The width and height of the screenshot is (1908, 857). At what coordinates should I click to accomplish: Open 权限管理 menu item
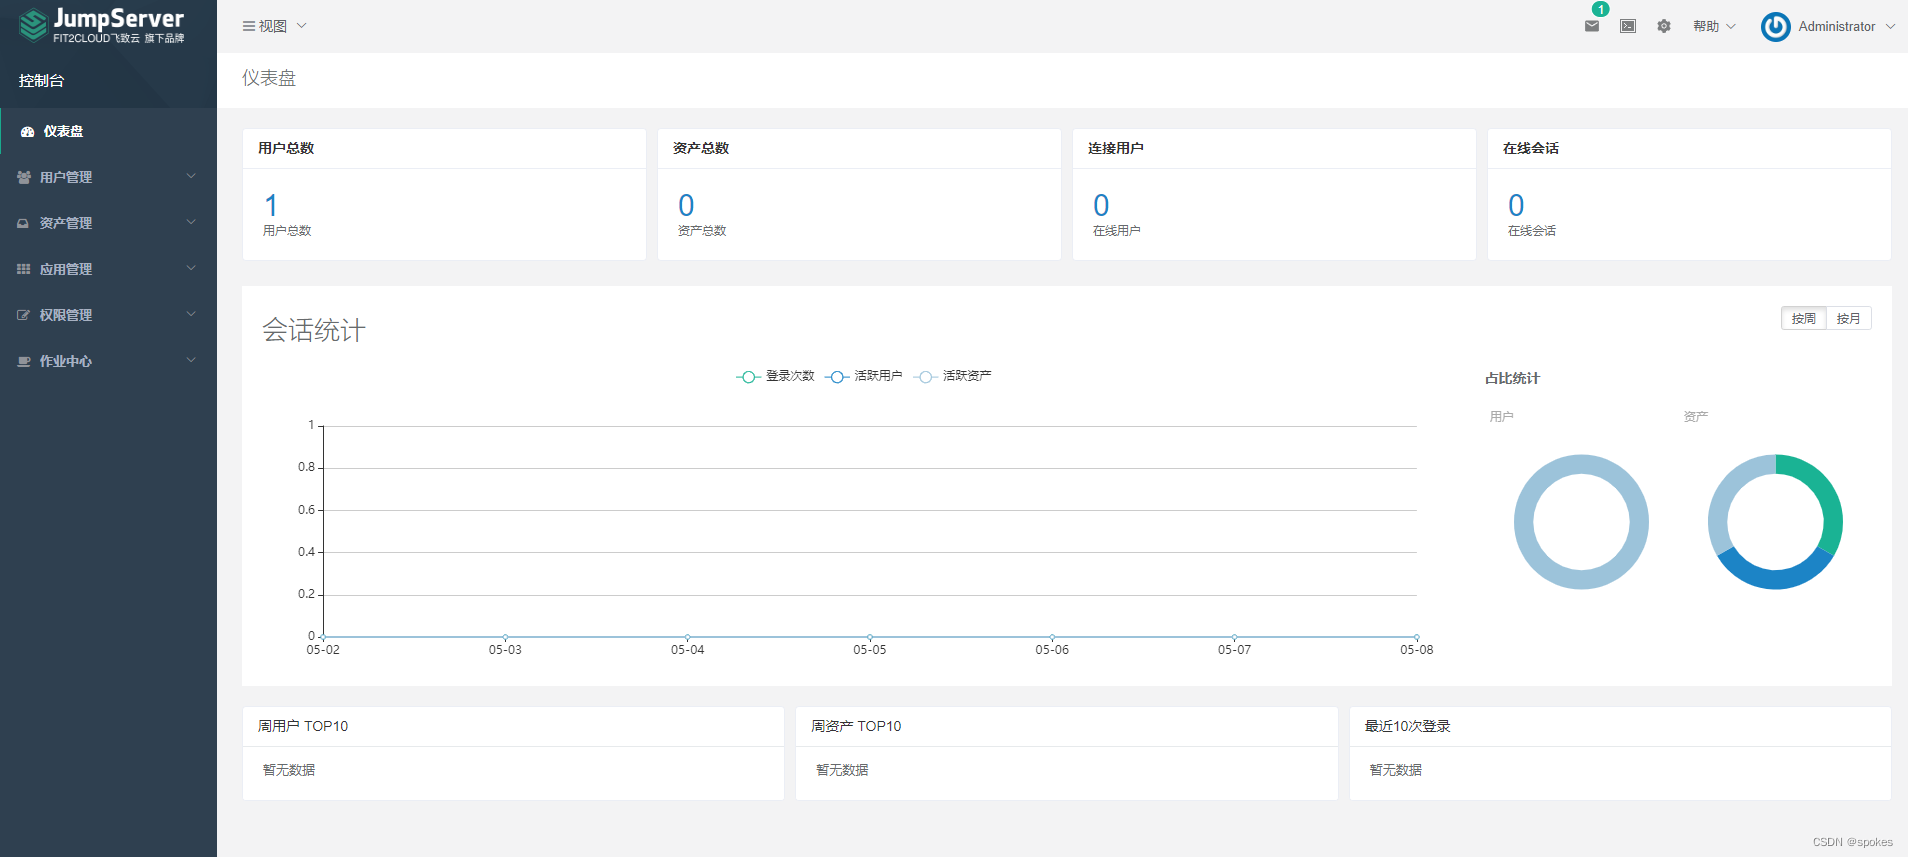[108, 315]
